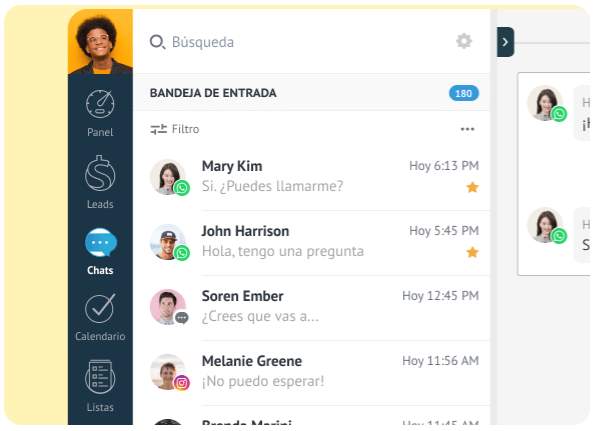Image resolution: width=598 pixels, height=431 pixels.
Task: Open the Calendario checkmark icon
Action: (x=100, y=308)
